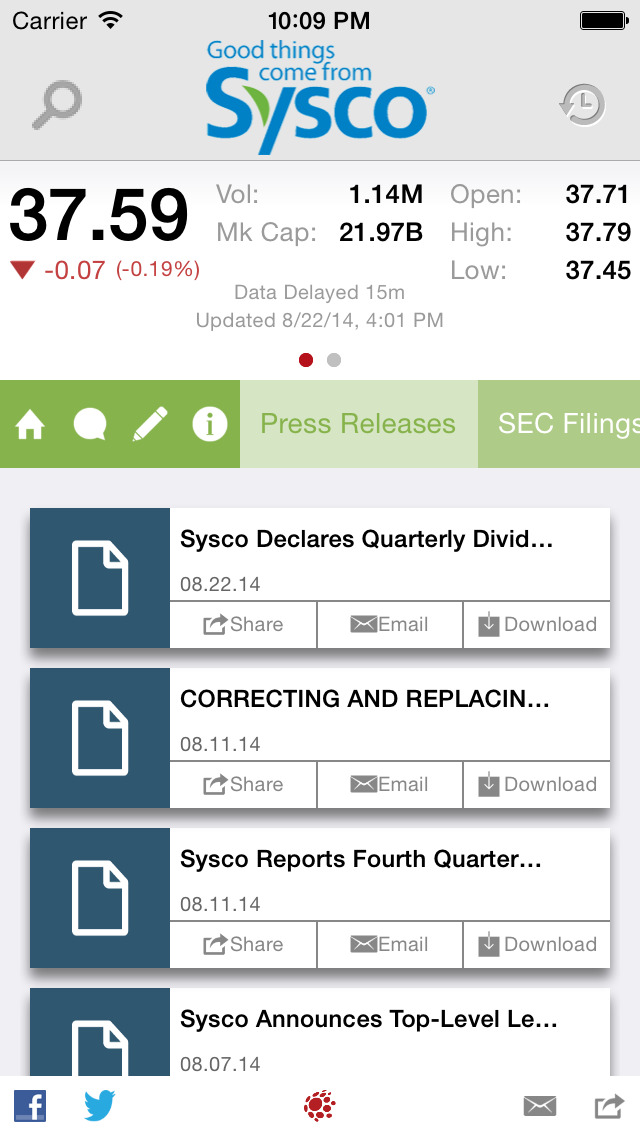The width and height of the screenshot is (640, 1136).
Task: Tap the share arrow icon in bottom bar
Action: pyautogui.click(x=609, y=1106)
